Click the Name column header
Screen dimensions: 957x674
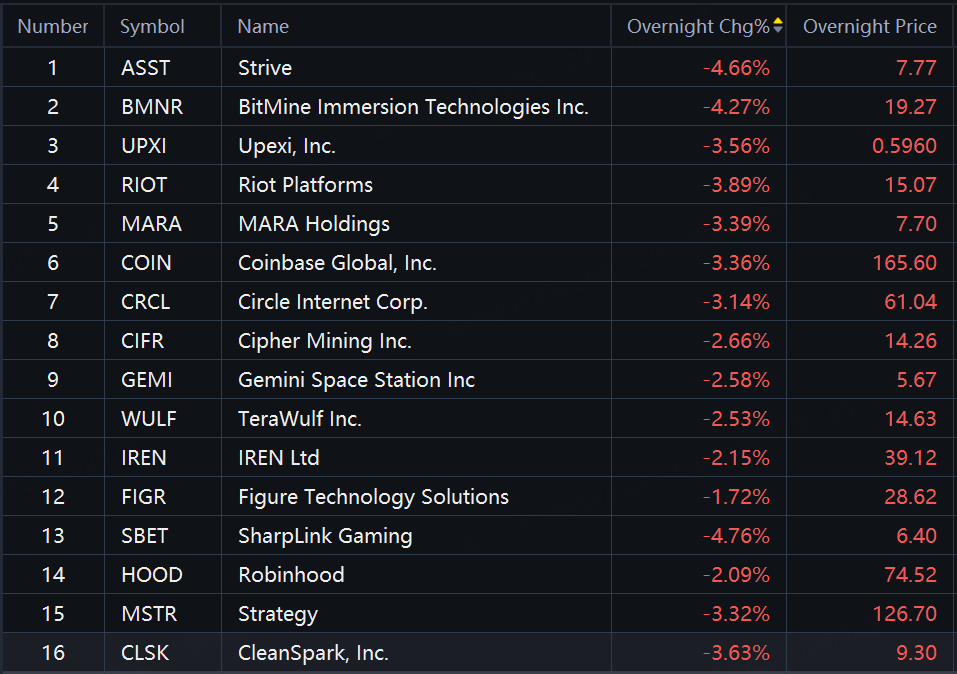(263, 27)
